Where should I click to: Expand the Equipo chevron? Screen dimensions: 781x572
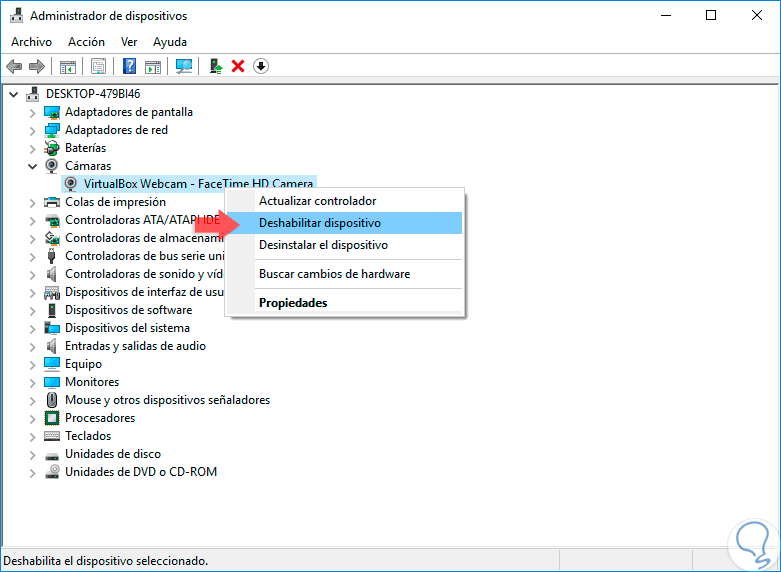tap(32, 365)
